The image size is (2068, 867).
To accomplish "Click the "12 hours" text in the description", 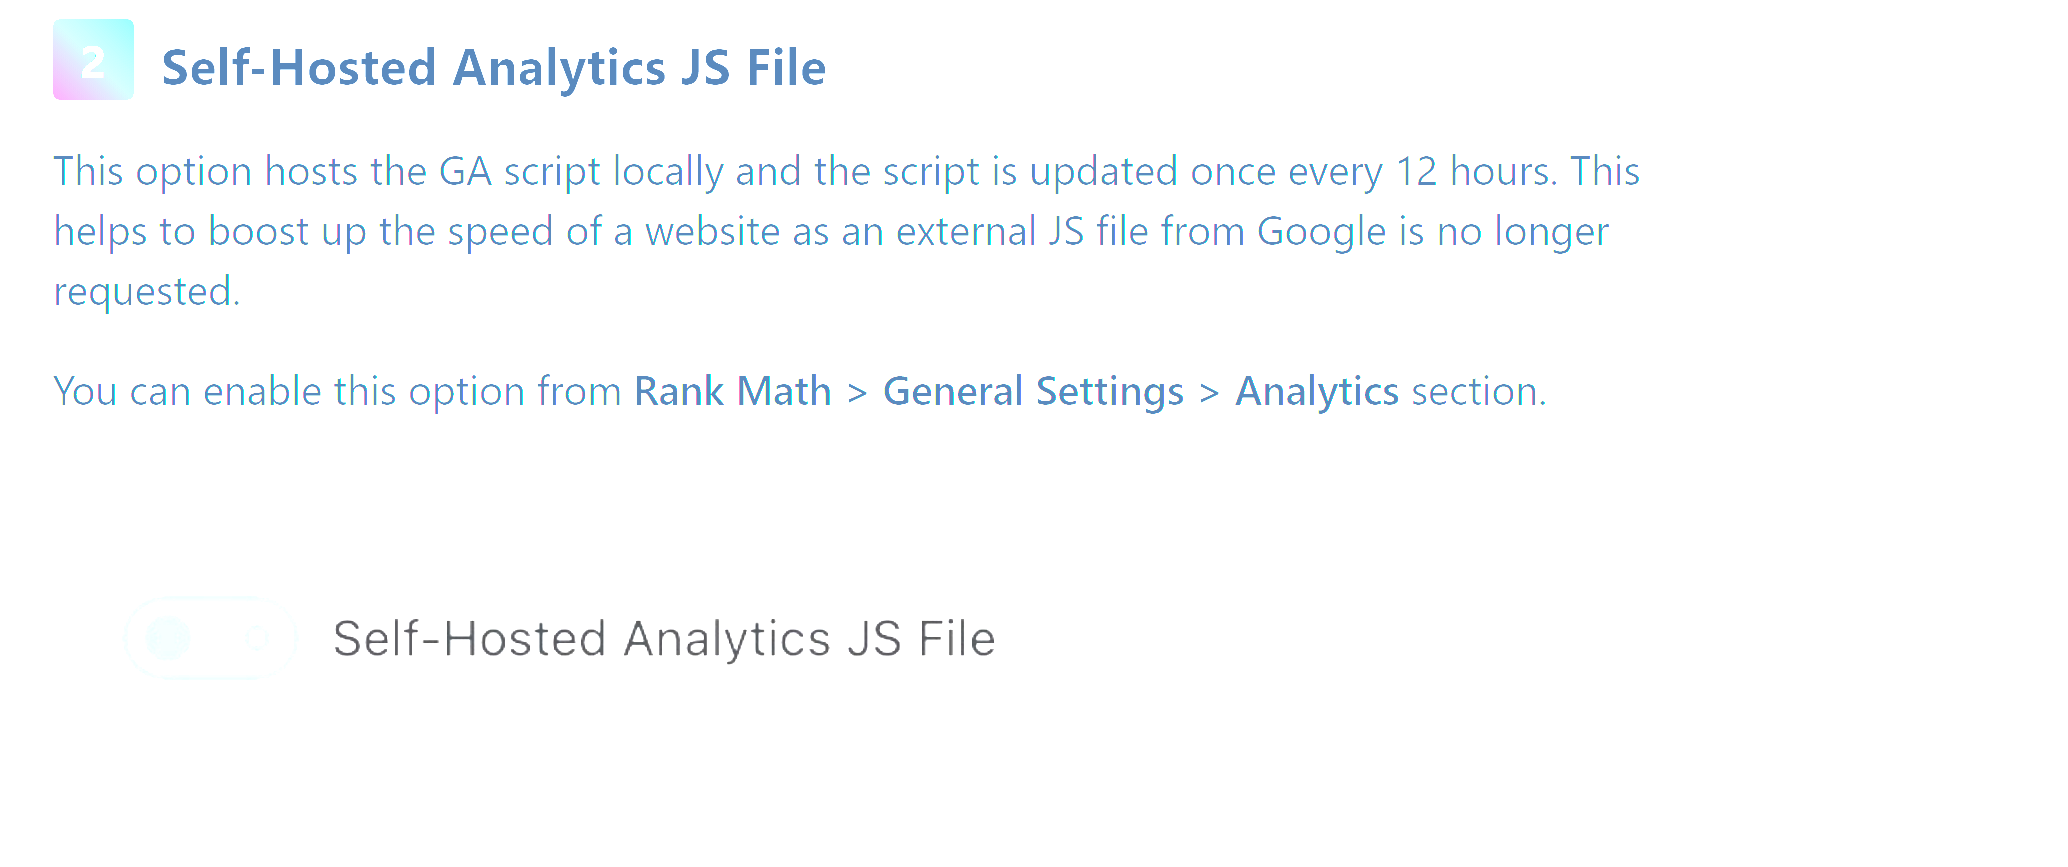I will click(x=1475, y=172).
